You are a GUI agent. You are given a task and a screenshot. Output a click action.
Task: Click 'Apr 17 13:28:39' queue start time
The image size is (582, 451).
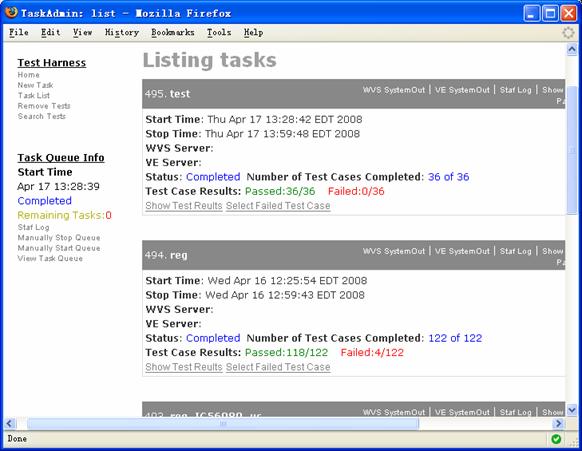pos(58,187)
